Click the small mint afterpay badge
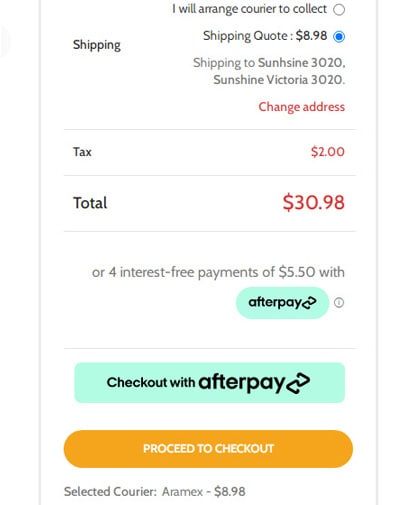Viewport: 413px width, 505px height. (282, 303)
